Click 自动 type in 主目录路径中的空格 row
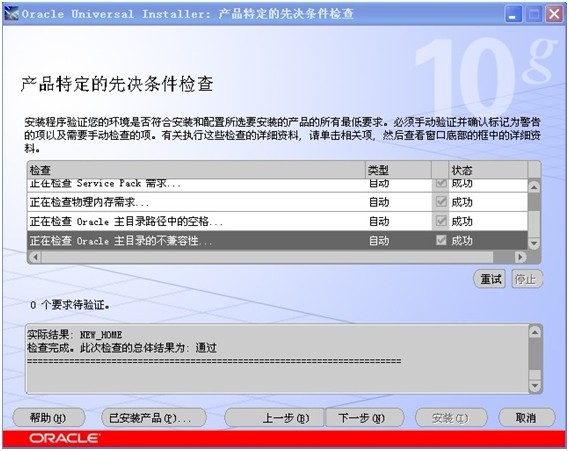This screenshot has height=451, width=569. (x=379, y=221)
